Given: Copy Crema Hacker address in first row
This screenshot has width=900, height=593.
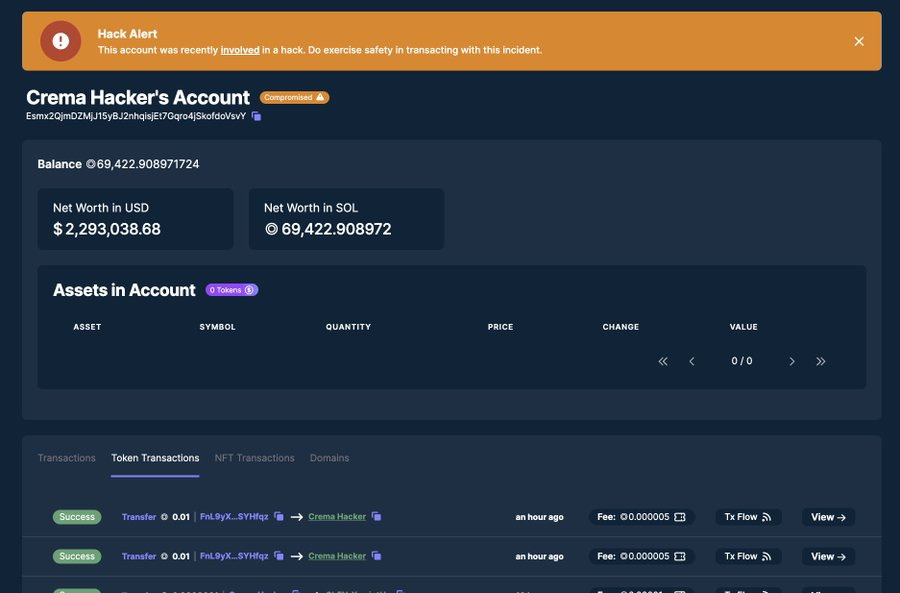Looking at the screenshot, I should [377, 517].
